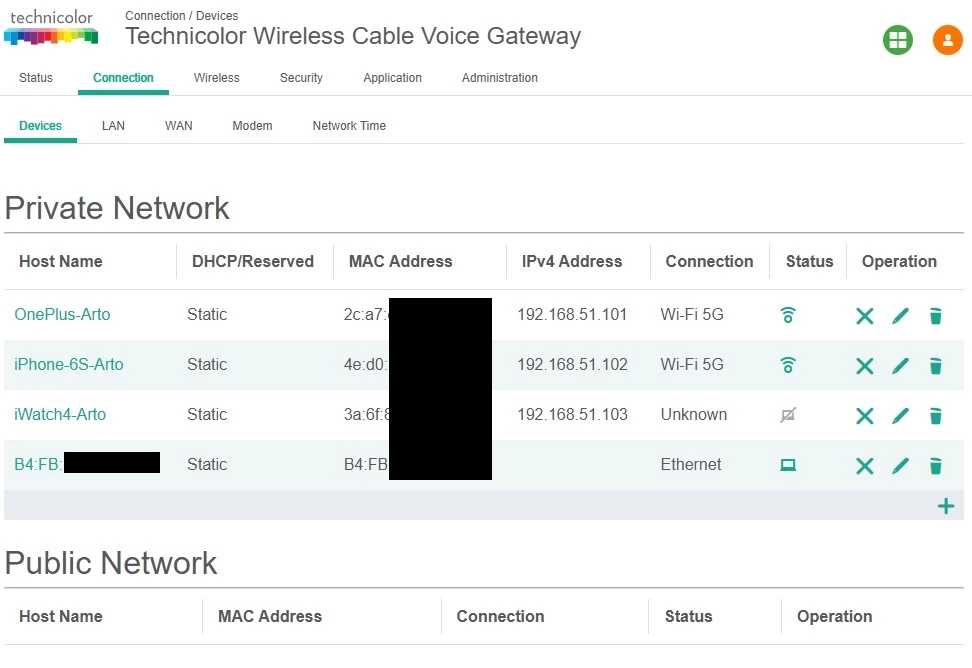
Task: Open the Network Time sub-tab
Action: [x=349, y=126]
